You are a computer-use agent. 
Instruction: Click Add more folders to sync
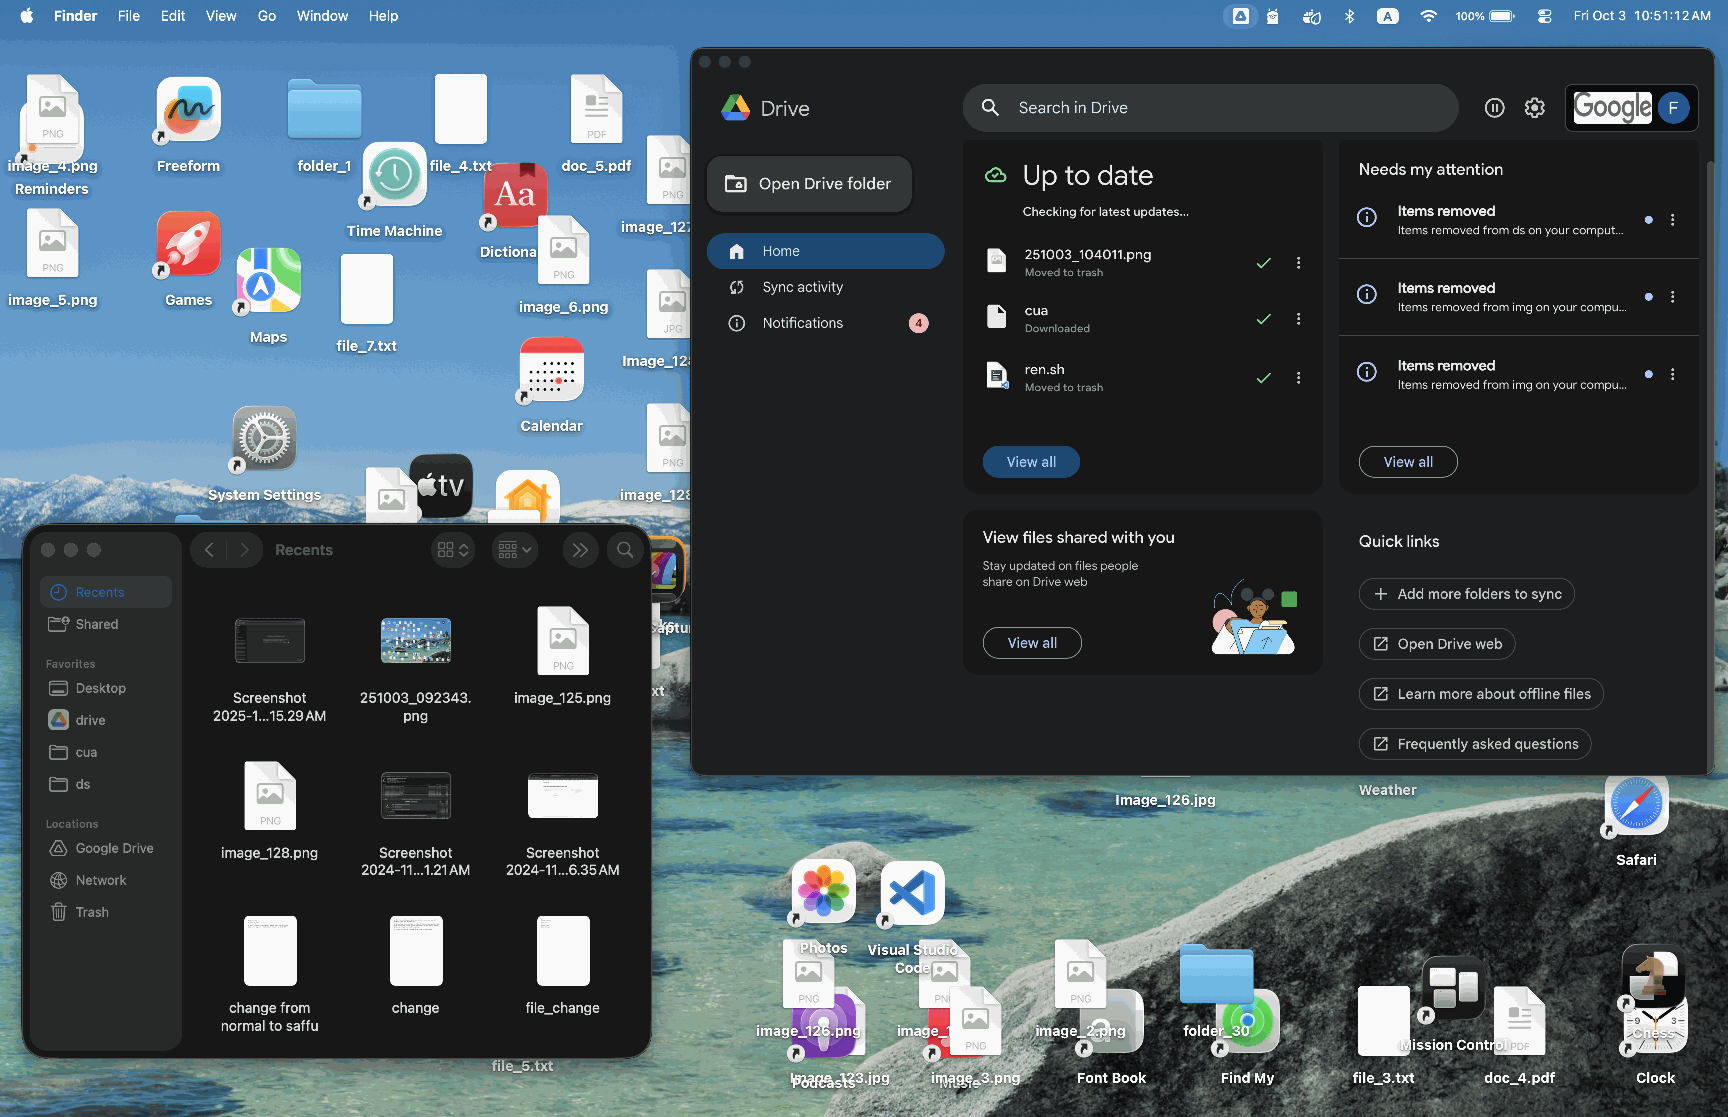(1466, 594)
